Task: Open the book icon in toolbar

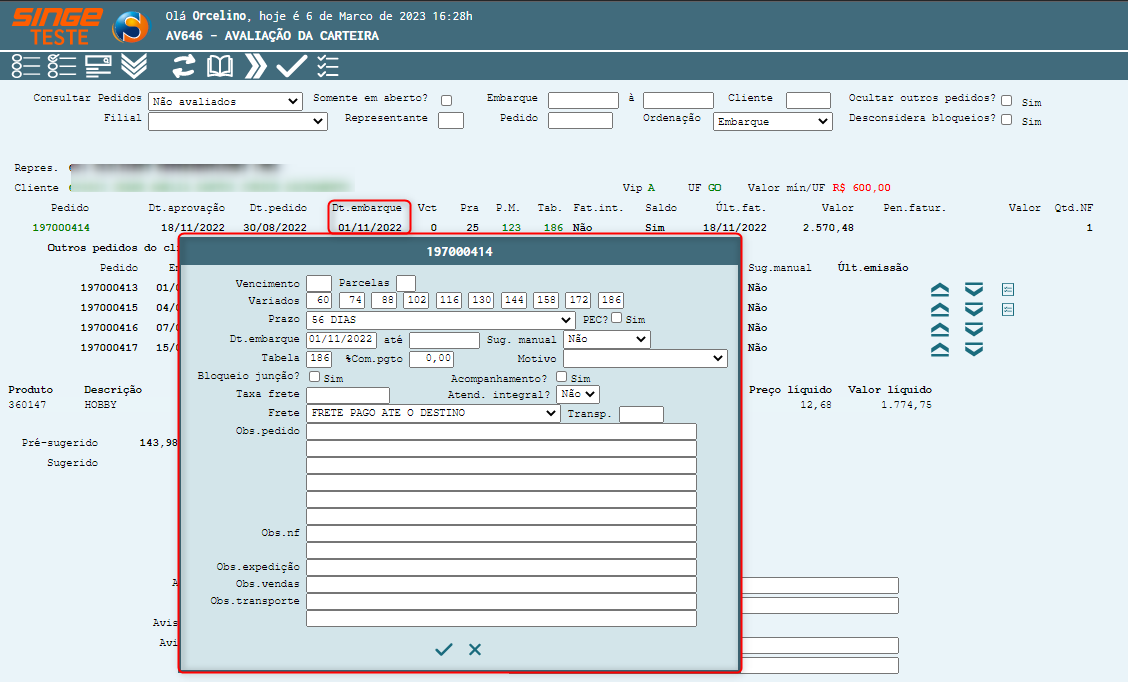Action: [x=220, y=66]
